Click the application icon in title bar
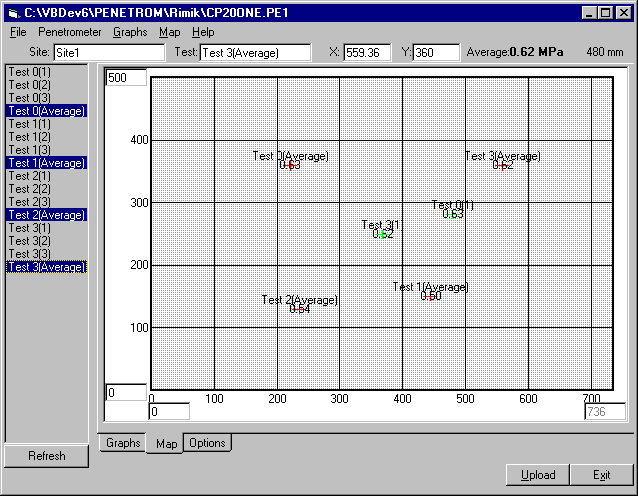Image resolution: width=638 pixels, height=496 pixels. (12, 12)
